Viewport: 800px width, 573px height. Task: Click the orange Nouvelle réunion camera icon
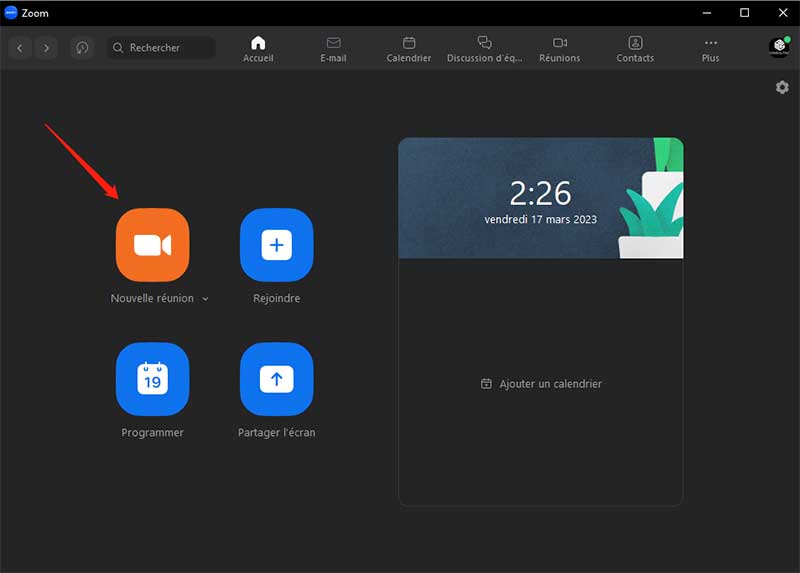(x=152, y=245)
